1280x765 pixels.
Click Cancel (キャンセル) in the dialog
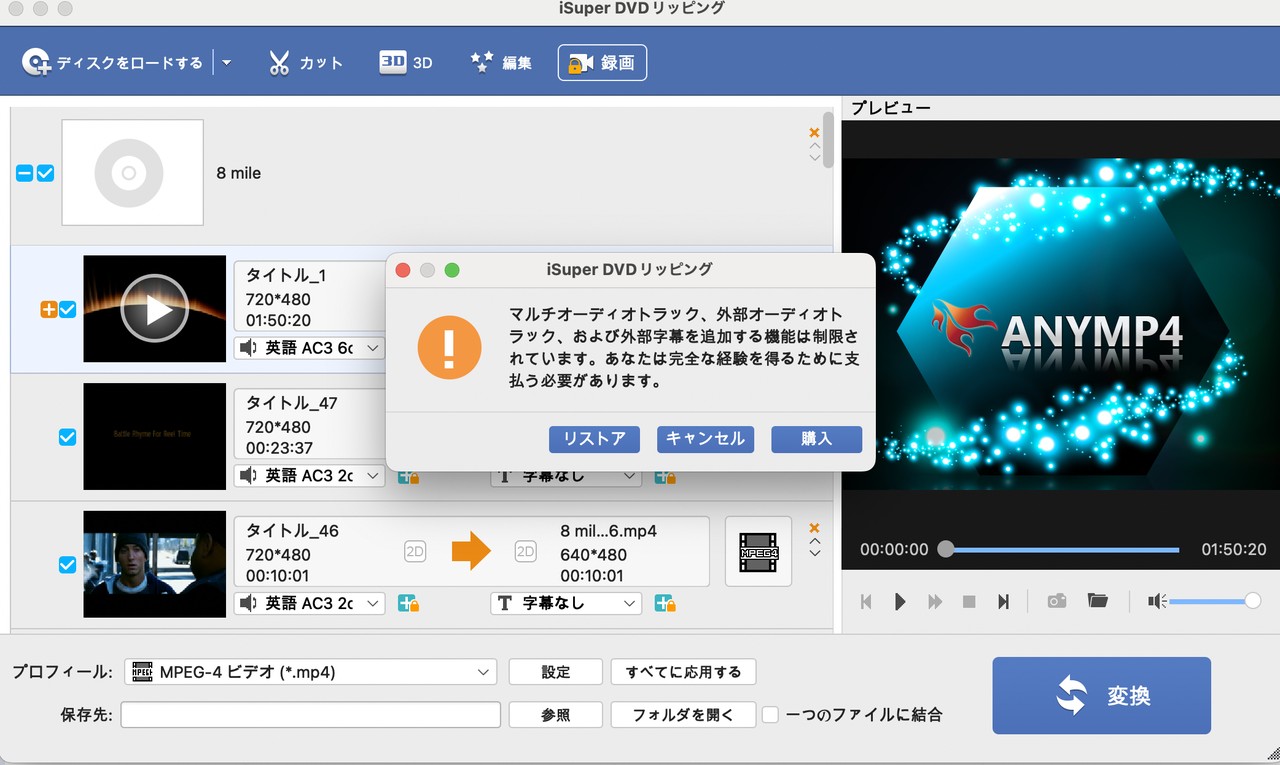pyautogui.click(x=705, y=439)
